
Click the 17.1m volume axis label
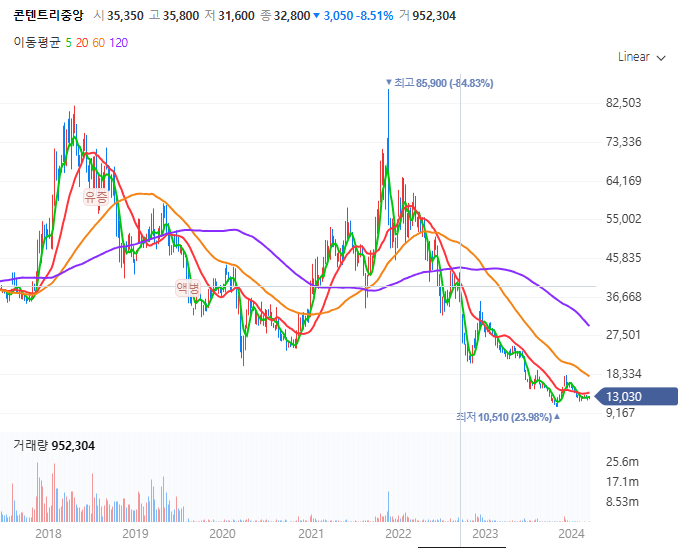(x=622, y=482)
